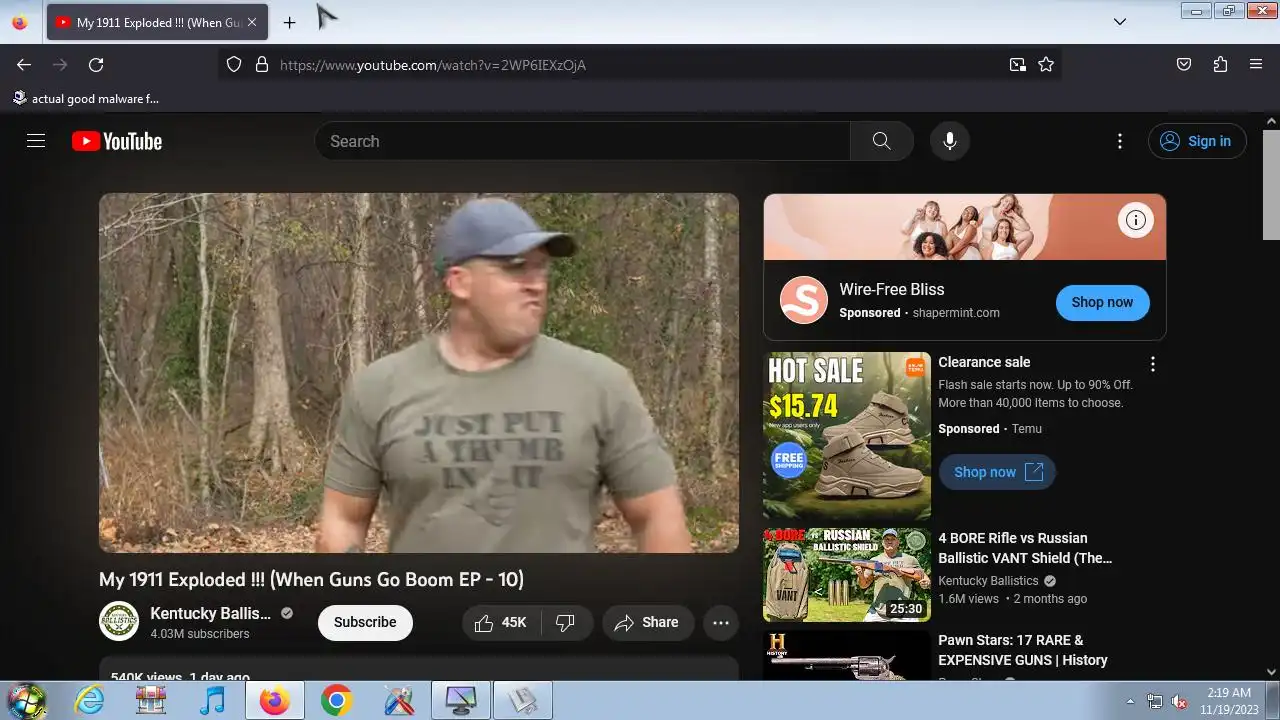
Task: Show hidden system tray icons
Action: click(1131, 701)
